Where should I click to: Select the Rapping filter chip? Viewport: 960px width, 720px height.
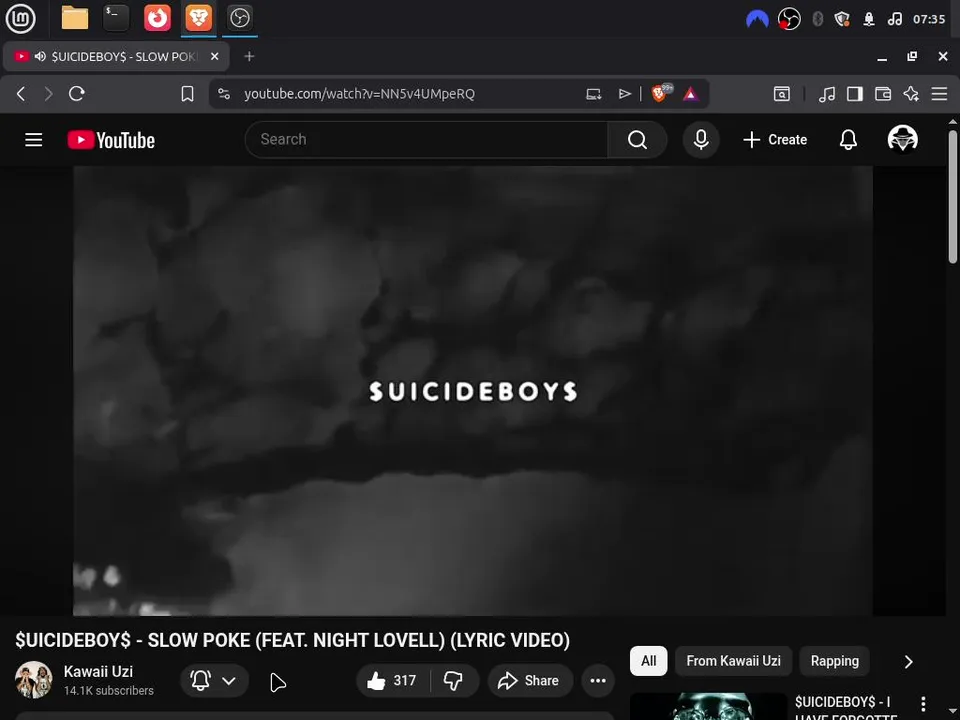(834, 661)
